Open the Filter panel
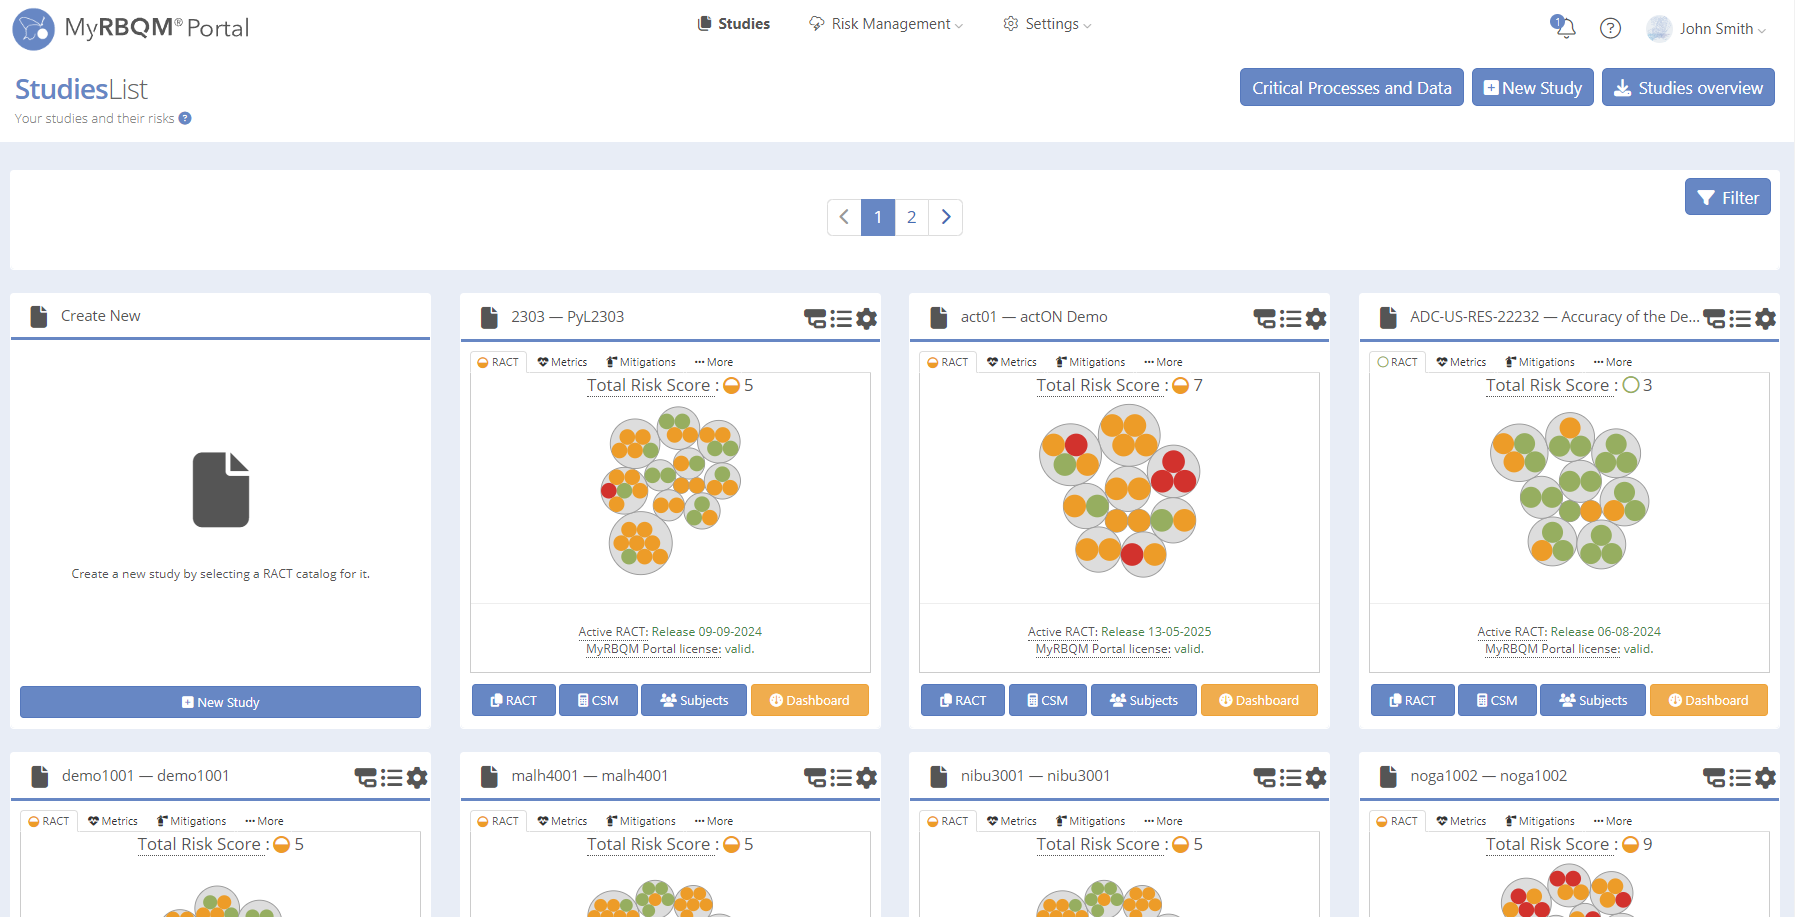Viewport: 1795px width, 917px height. click(x=1727, y=196)
